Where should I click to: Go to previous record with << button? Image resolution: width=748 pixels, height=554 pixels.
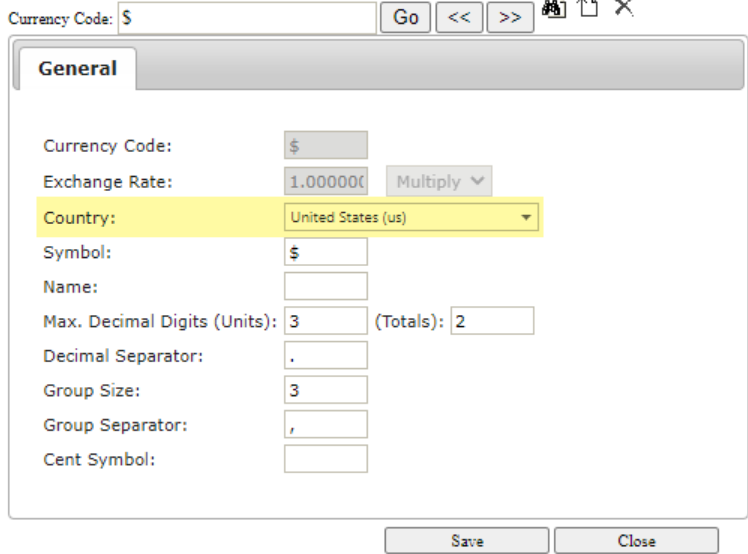[459, 18]
